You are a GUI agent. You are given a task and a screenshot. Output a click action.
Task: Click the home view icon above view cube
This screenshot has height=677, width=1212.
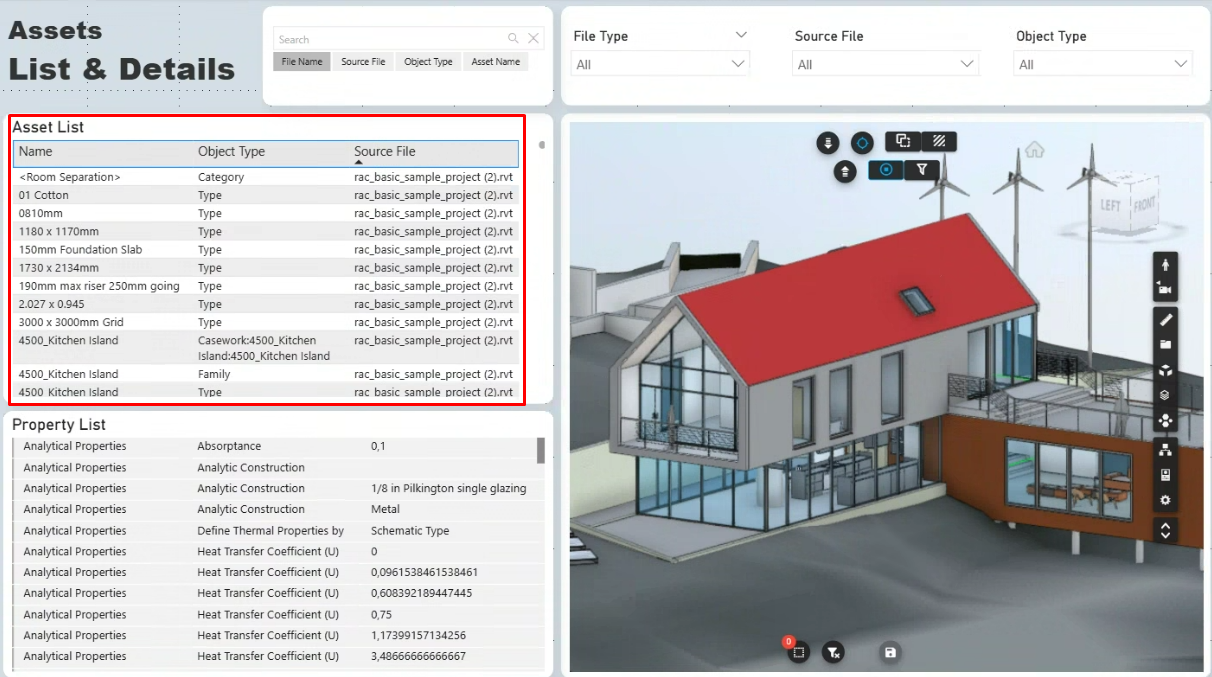1034,150
